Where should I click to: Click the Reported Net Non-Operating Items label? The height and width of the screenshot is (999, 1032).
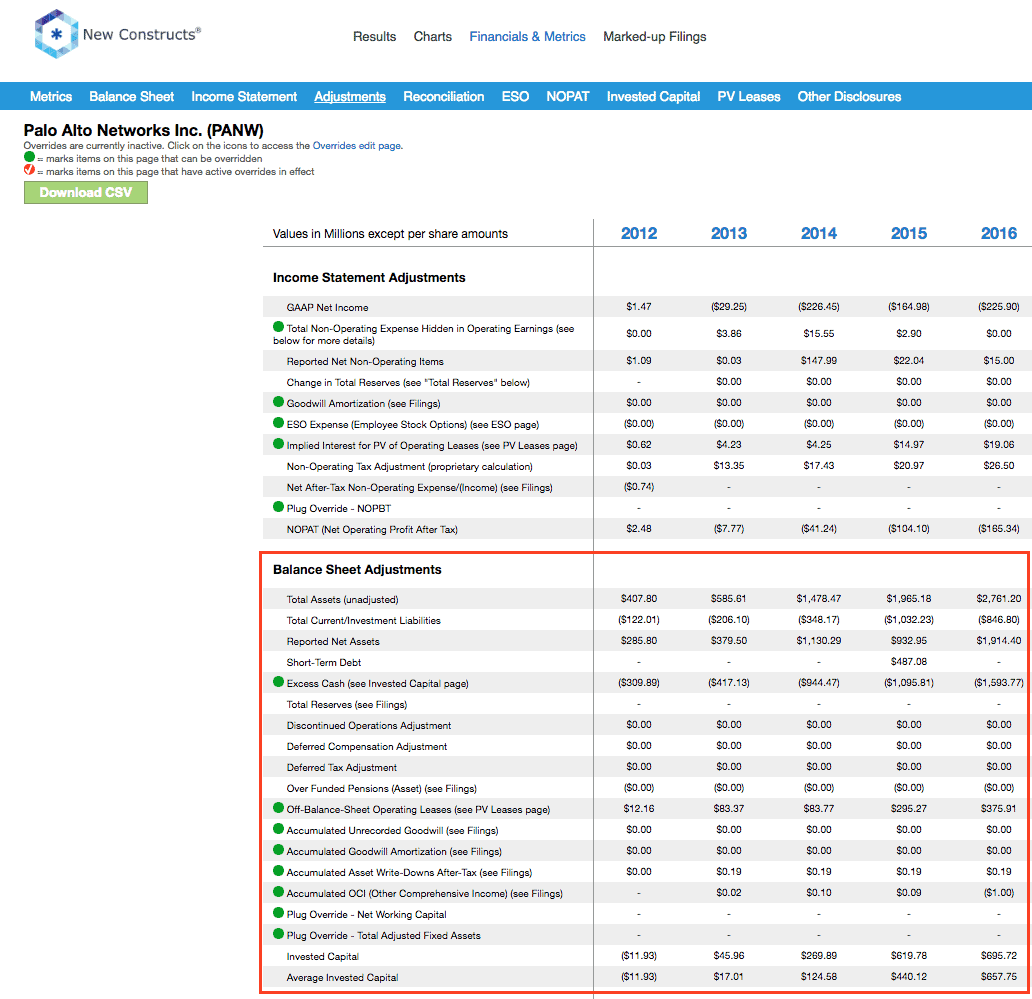coord(365,361)
